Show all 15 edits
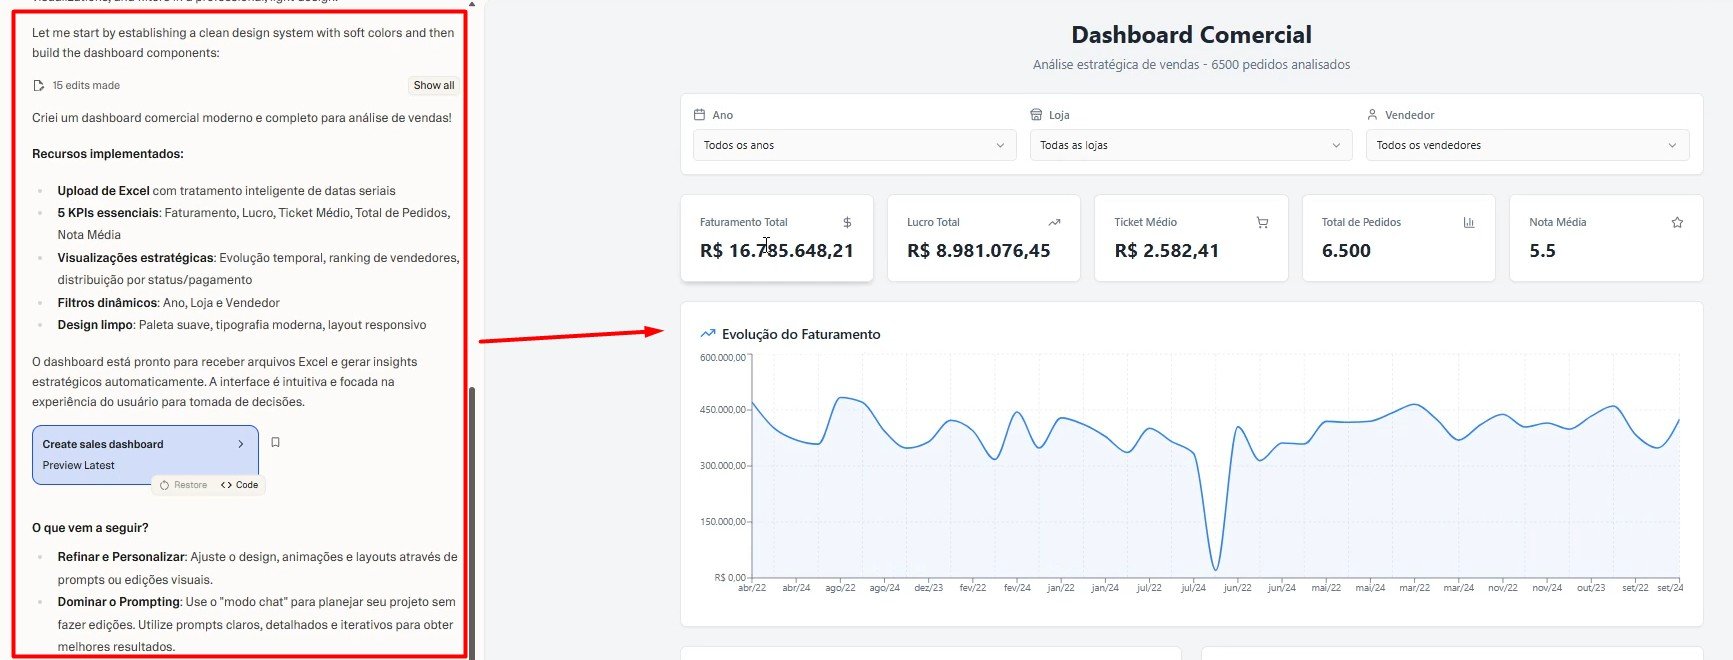 (434, 86)
